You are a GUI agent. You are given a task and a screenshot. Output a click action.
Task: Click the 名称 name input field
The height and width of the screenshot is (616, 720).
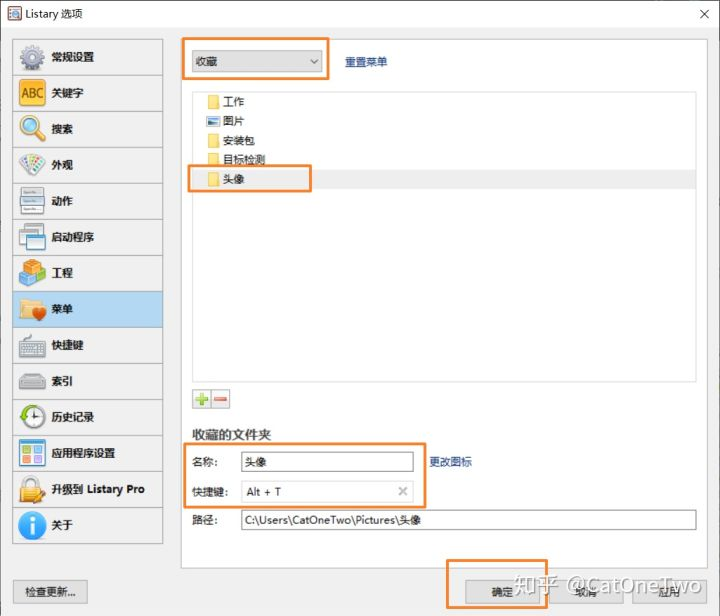click(x=327, y=462)
